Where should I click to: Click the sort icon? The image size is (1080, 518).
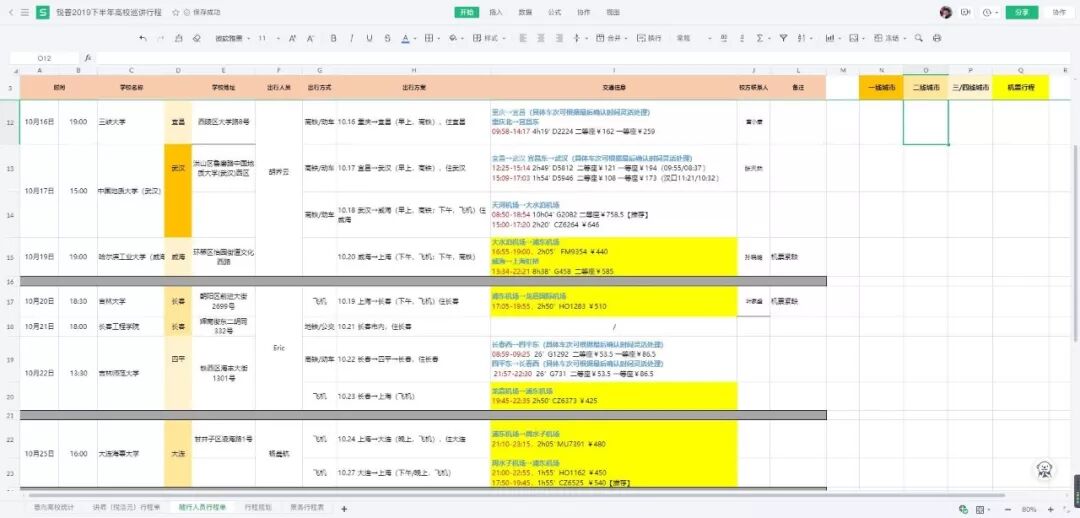click(x=801, y=39)
